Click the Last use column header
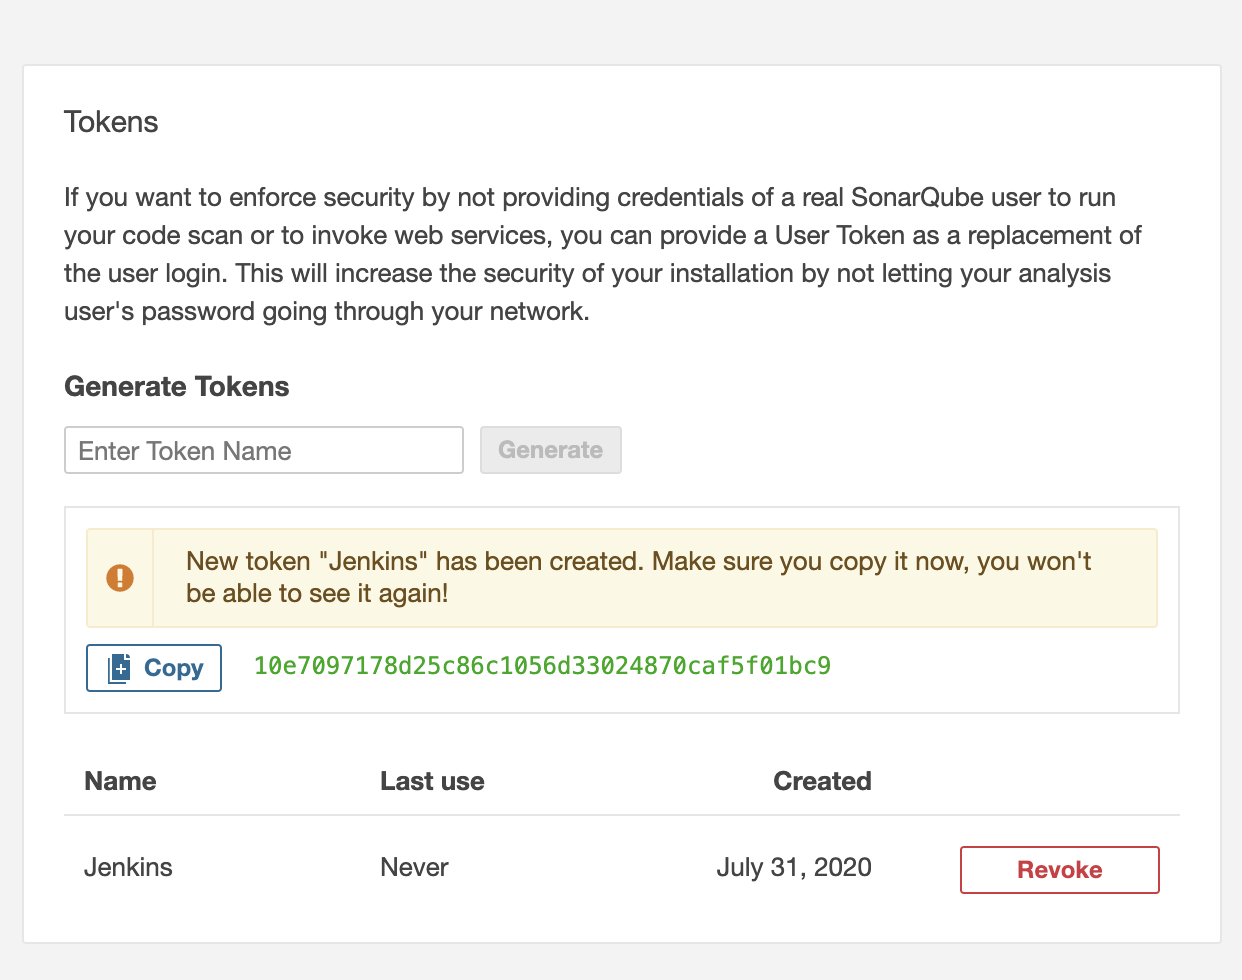Viewport: 1242px width, 980px height. pyautogui.click(x=432, y=781)
